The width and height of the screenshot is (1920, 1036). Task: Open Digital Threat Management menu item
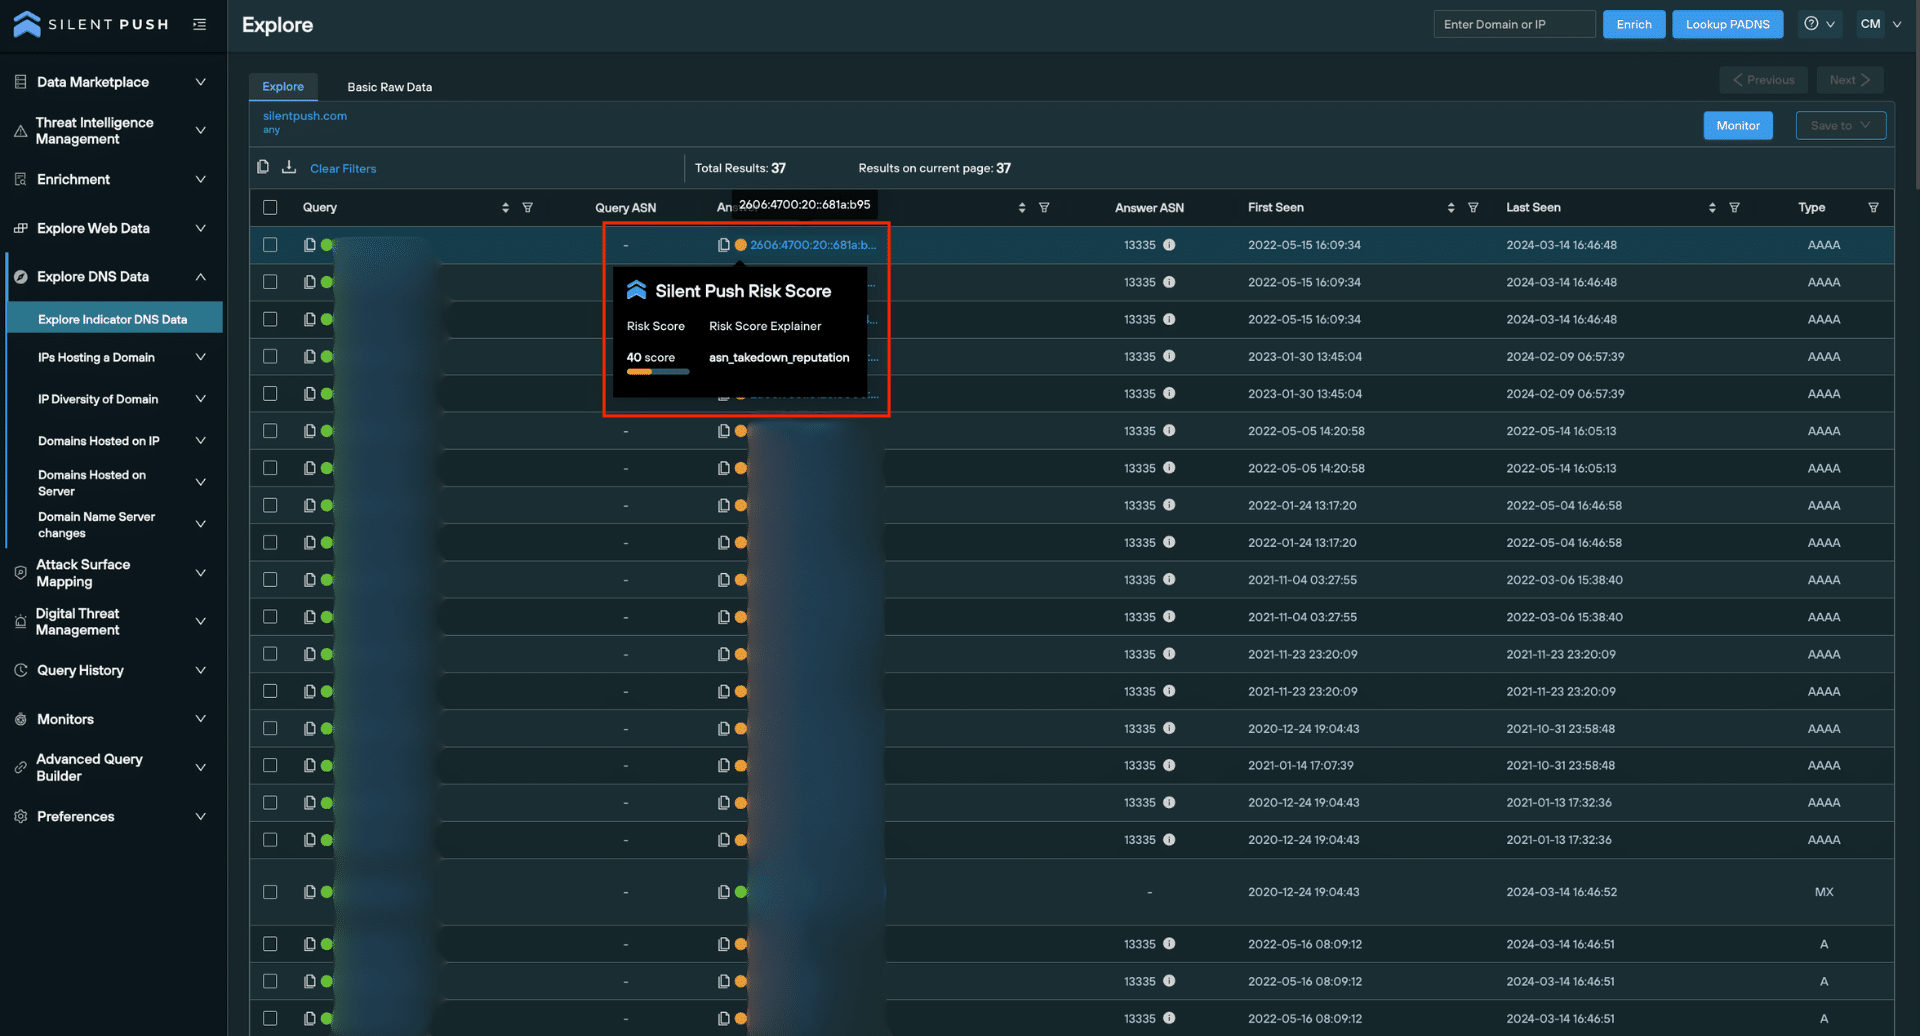77,622
